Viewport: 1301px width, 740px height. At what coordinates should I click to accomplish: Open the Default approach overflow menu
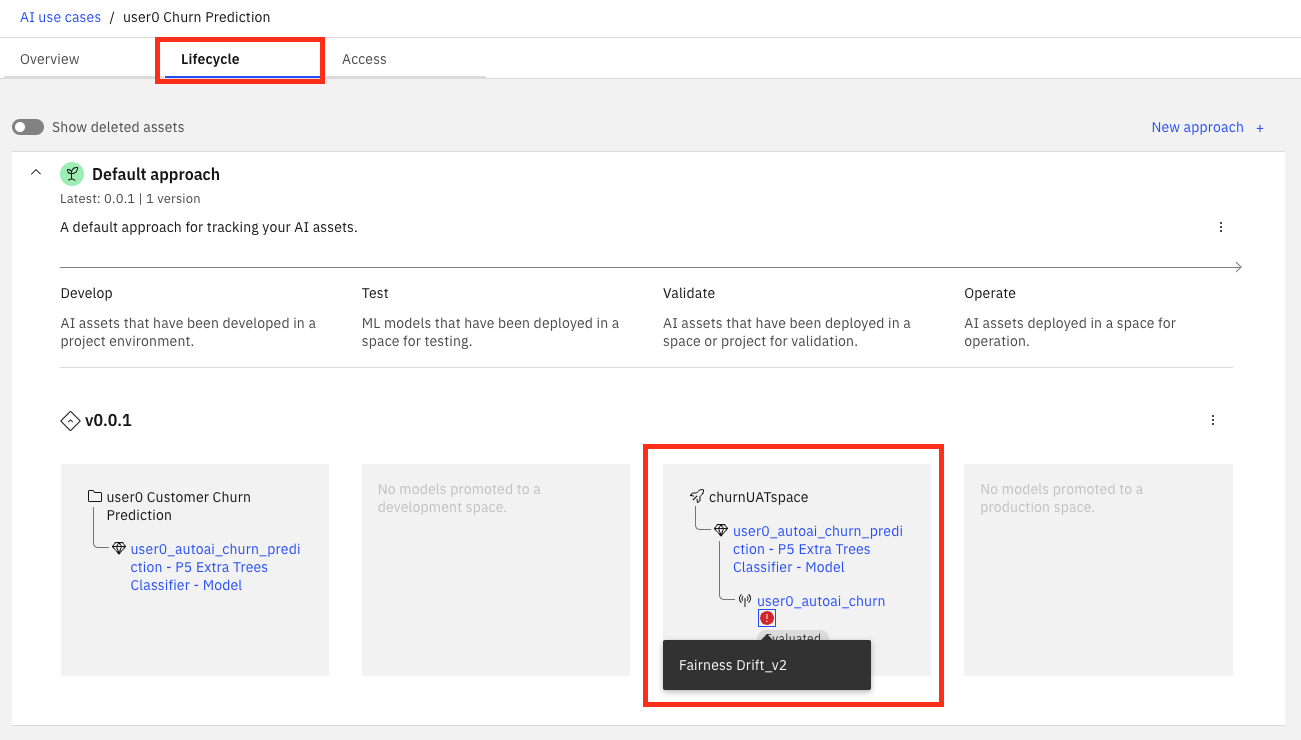pyautogui.click(x=1221, y=227)
